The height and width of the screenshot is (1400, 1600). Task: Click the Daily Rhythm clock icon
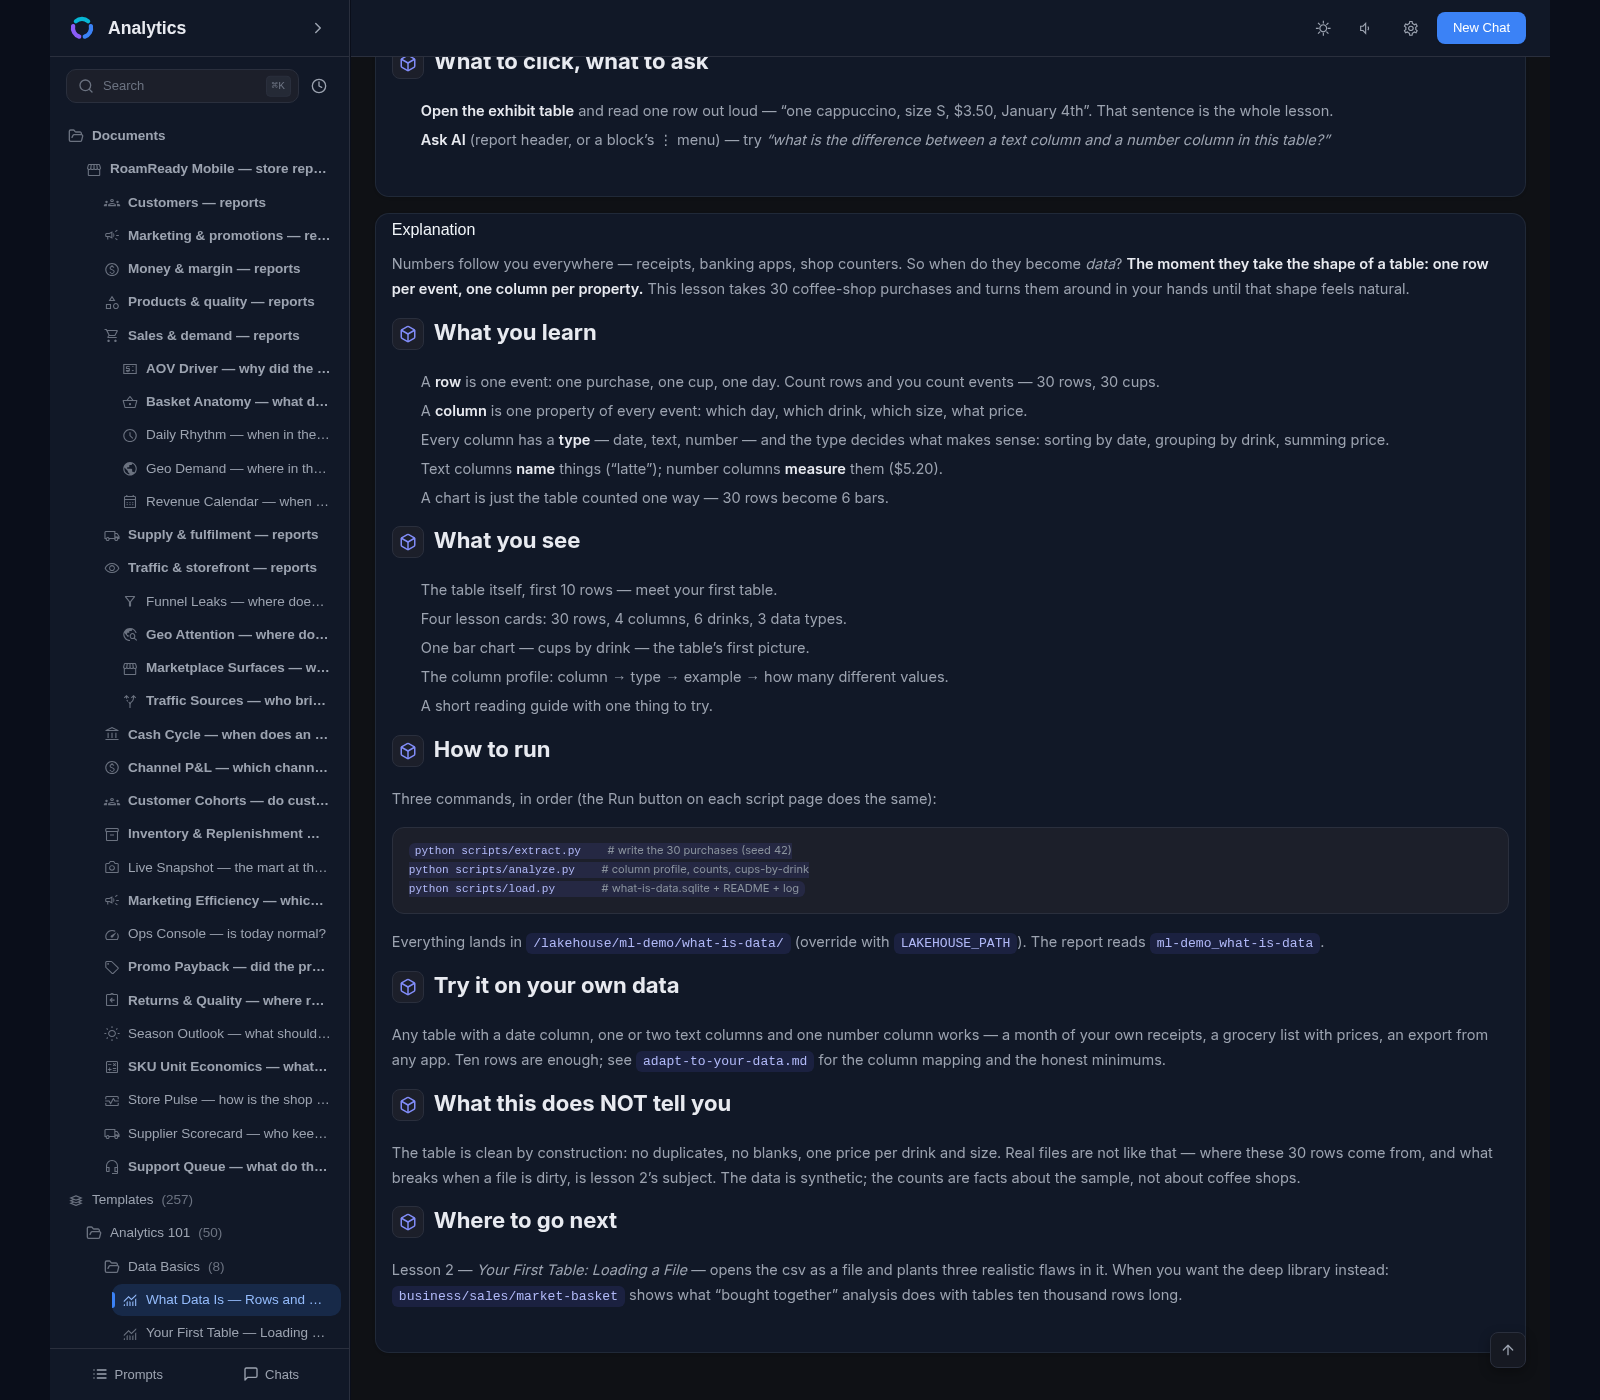pos(130,435)
